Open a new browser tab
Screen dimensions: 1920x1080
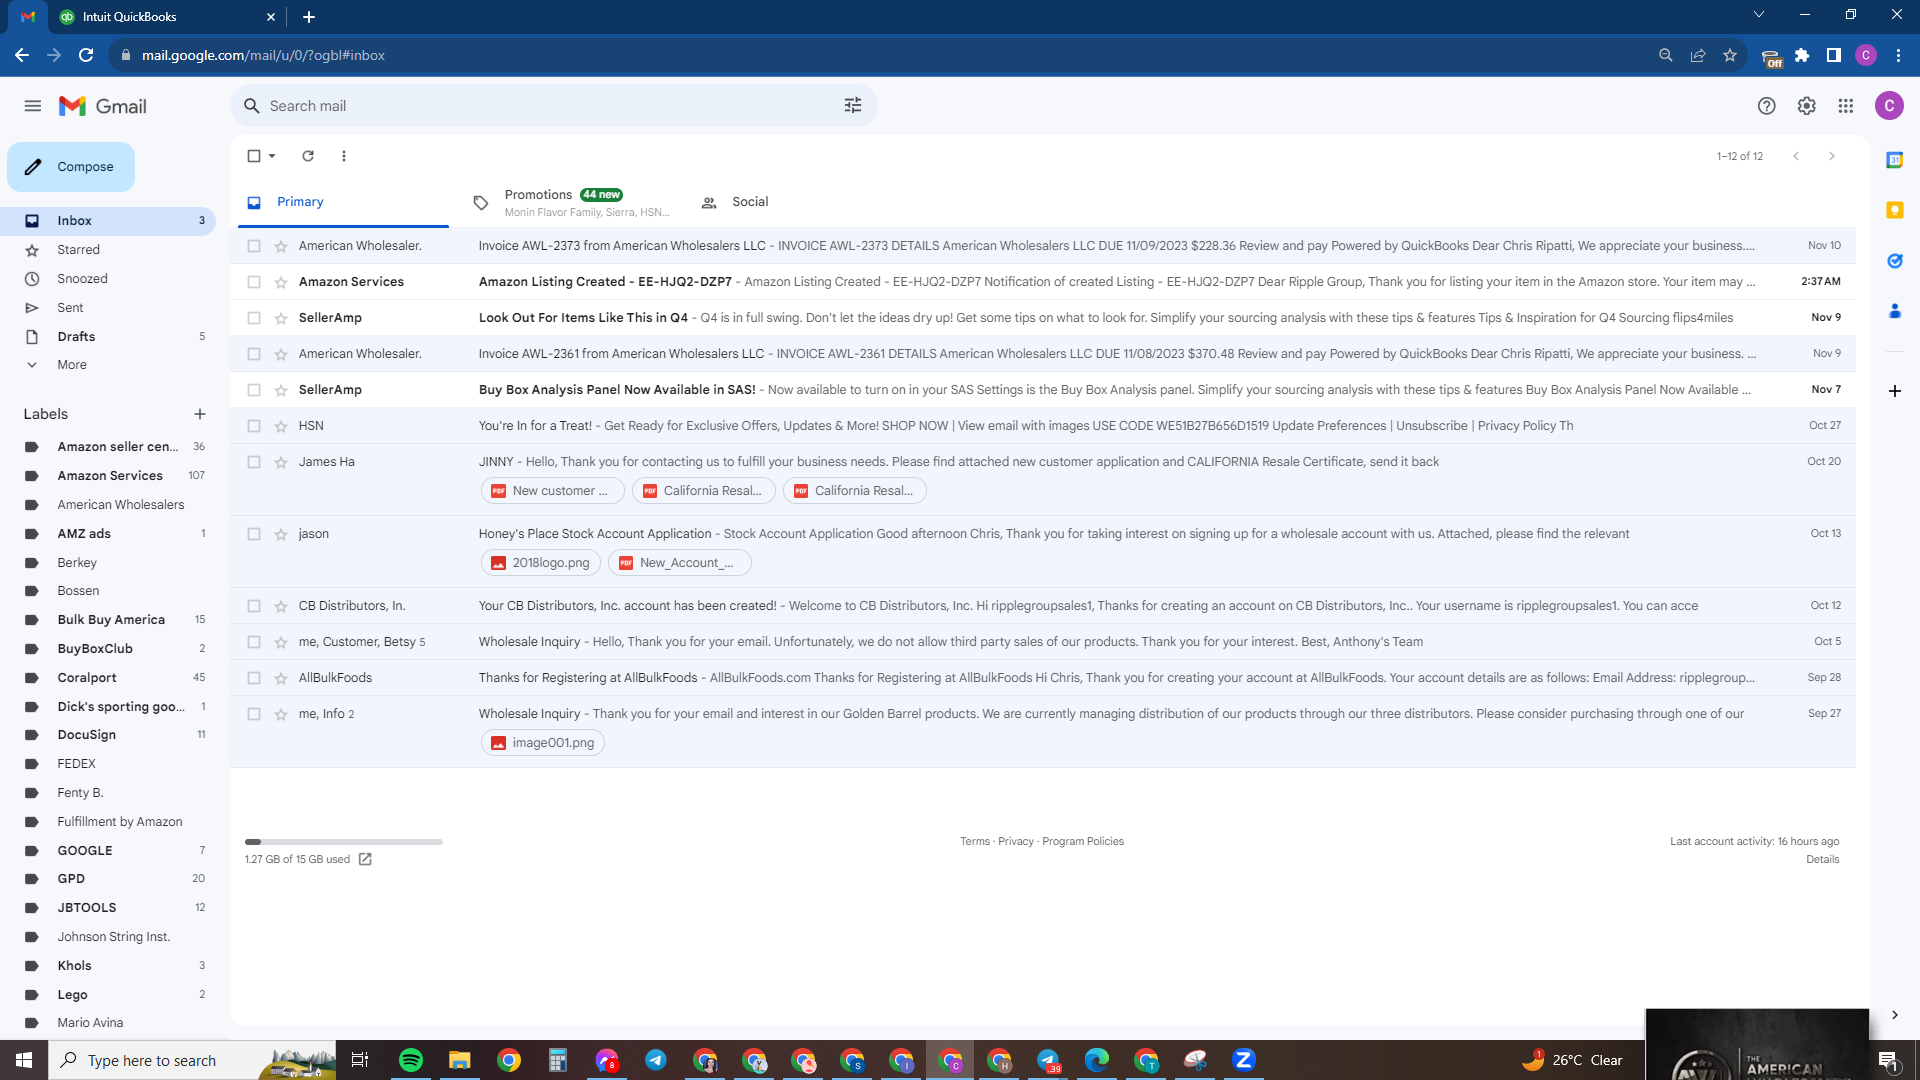[309, 17]
